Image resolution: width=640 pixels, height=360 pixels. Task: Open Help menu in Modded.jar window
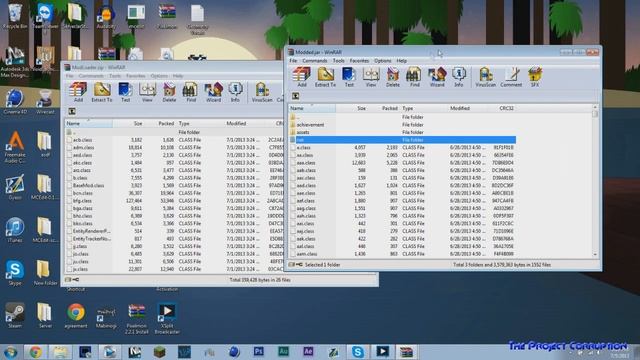401,61
